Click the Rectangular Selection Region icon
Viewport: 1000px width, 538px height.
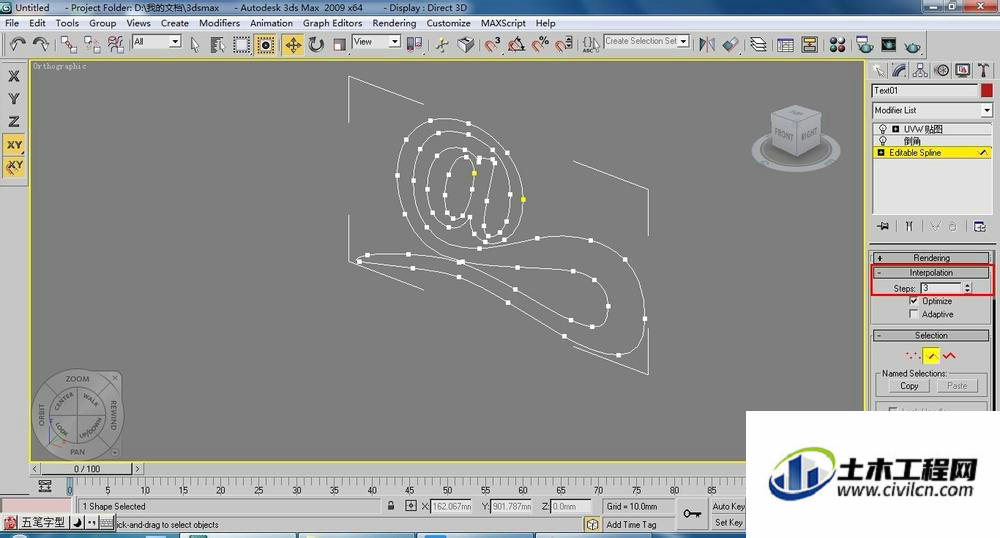pyautogui.click(x=241, y=44)
